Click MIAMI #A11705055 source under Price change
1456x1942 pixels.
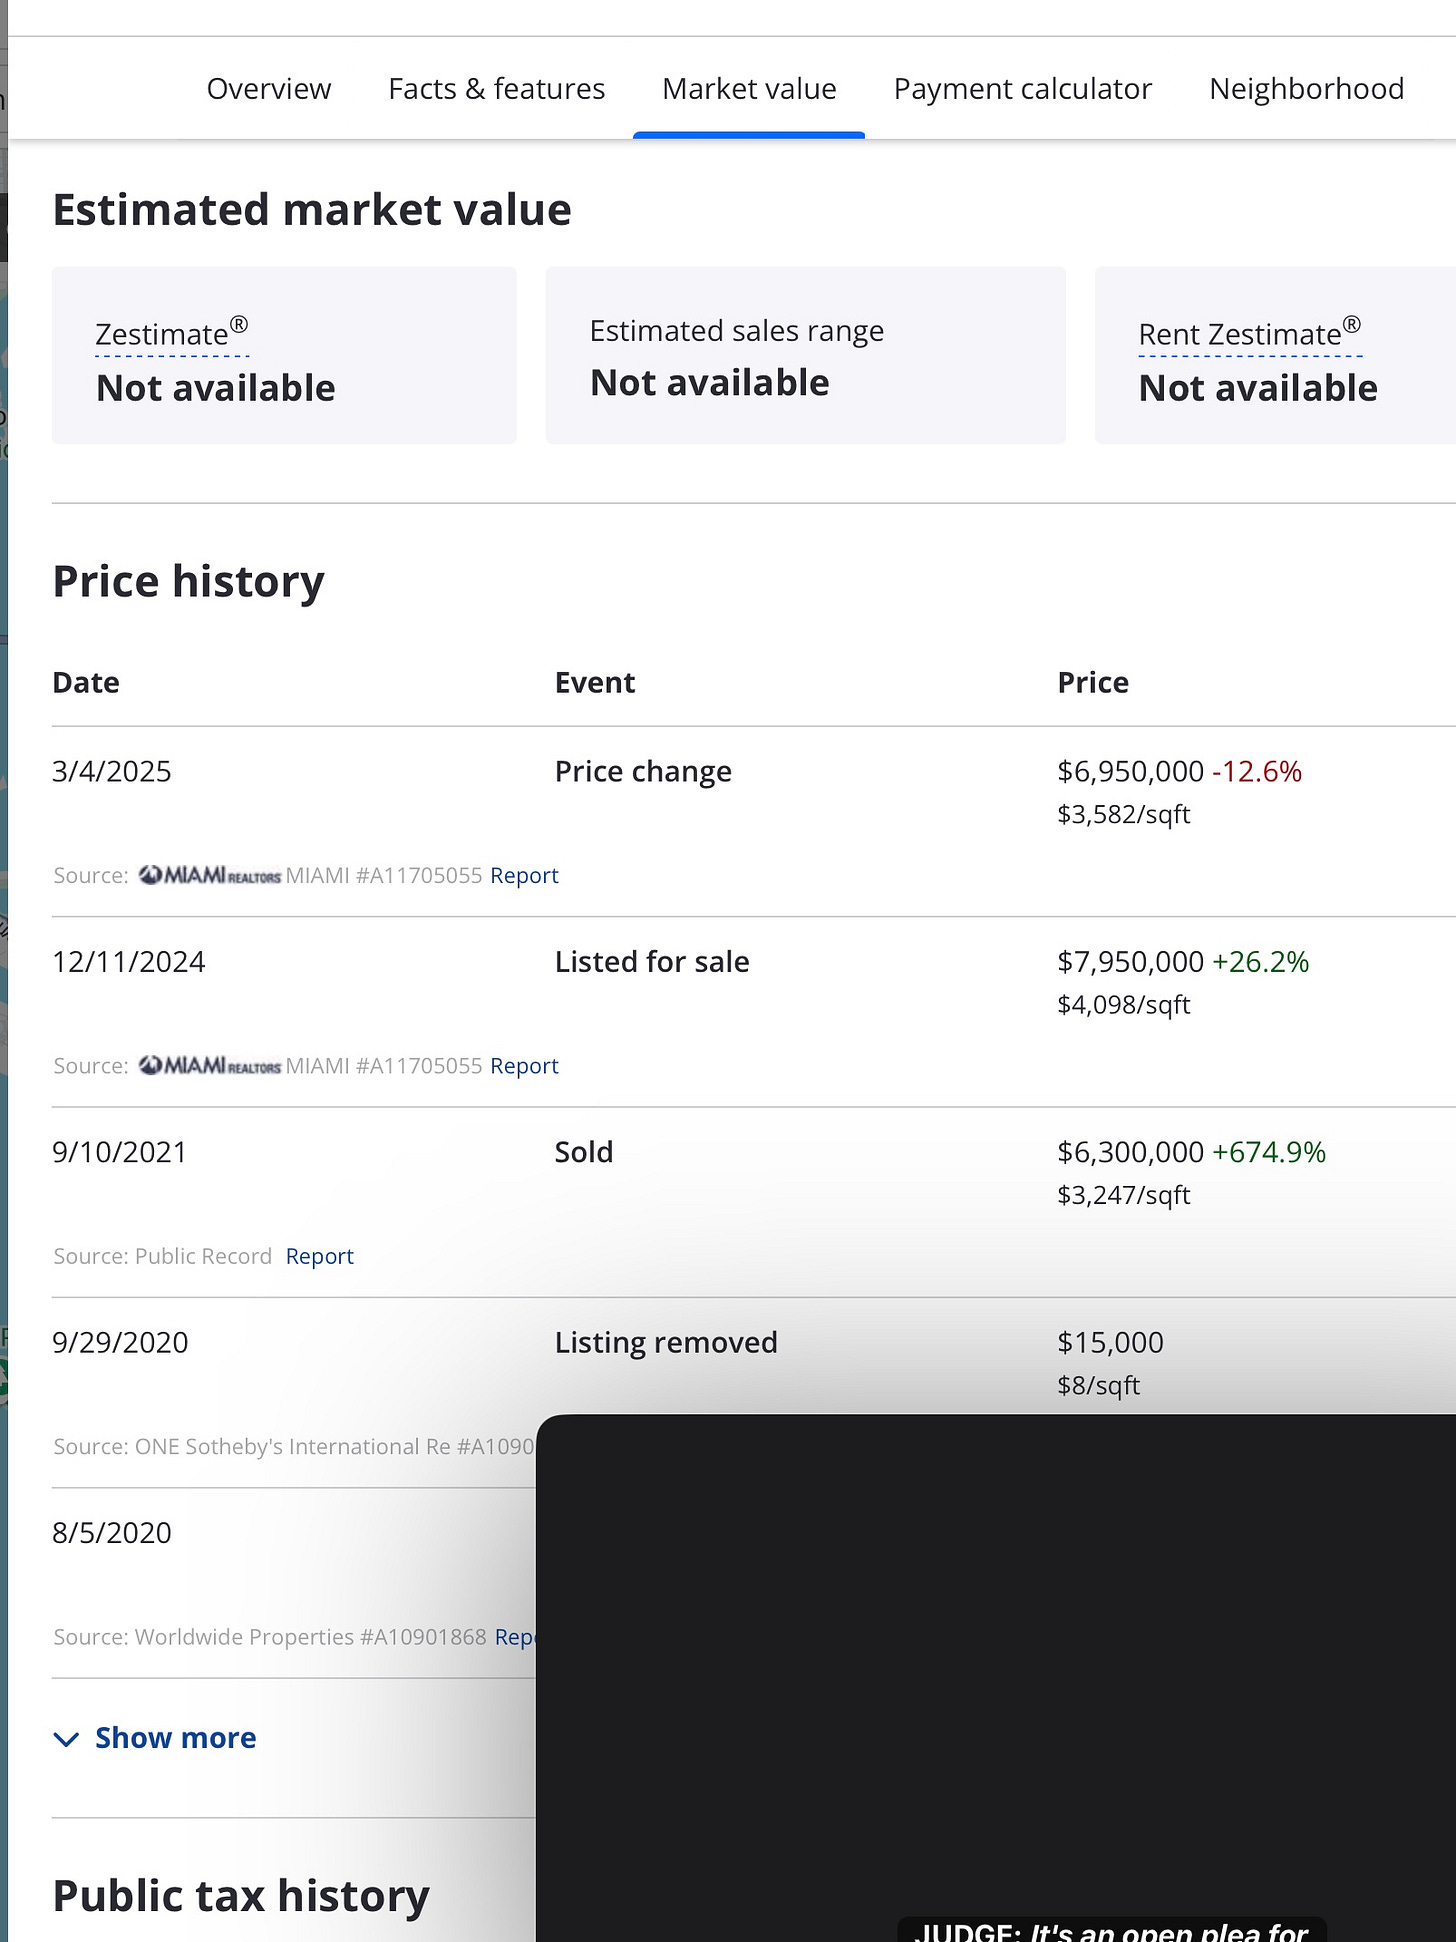click(x=384, y=876)
